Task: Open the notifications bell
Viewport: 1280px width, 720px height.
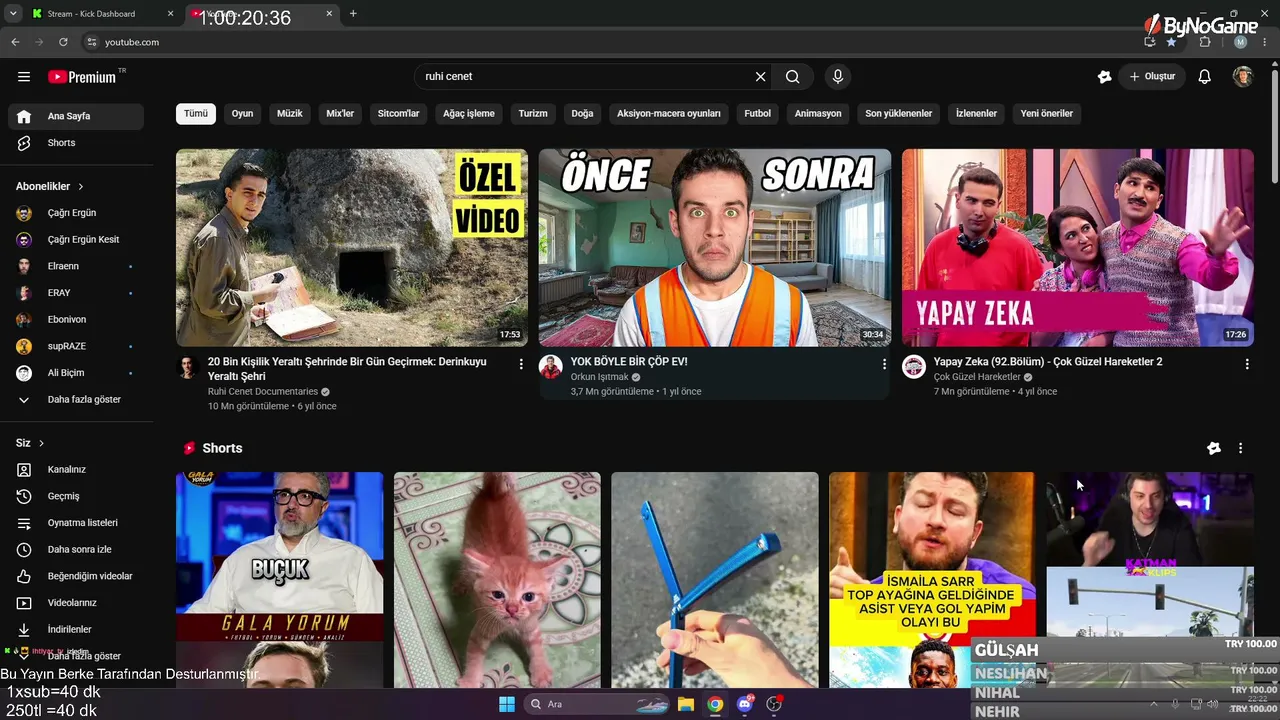Action: point(1205,77)
